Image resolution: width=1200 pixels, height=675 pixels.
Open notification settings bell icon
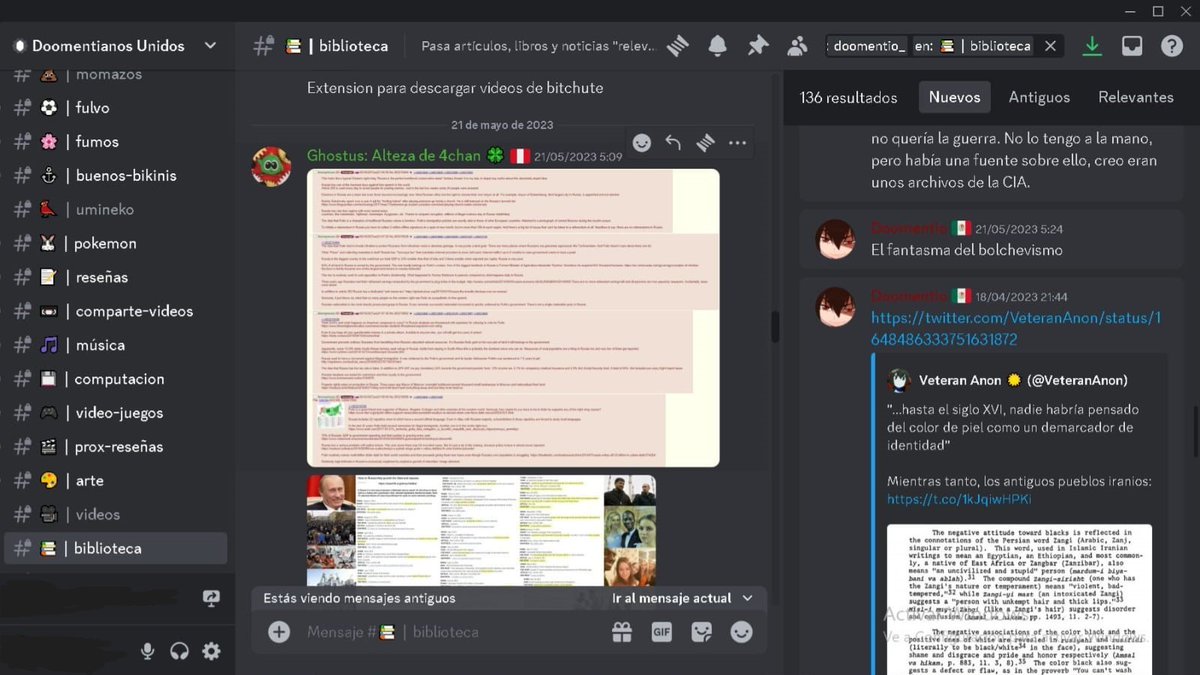(x=718, y=46)
